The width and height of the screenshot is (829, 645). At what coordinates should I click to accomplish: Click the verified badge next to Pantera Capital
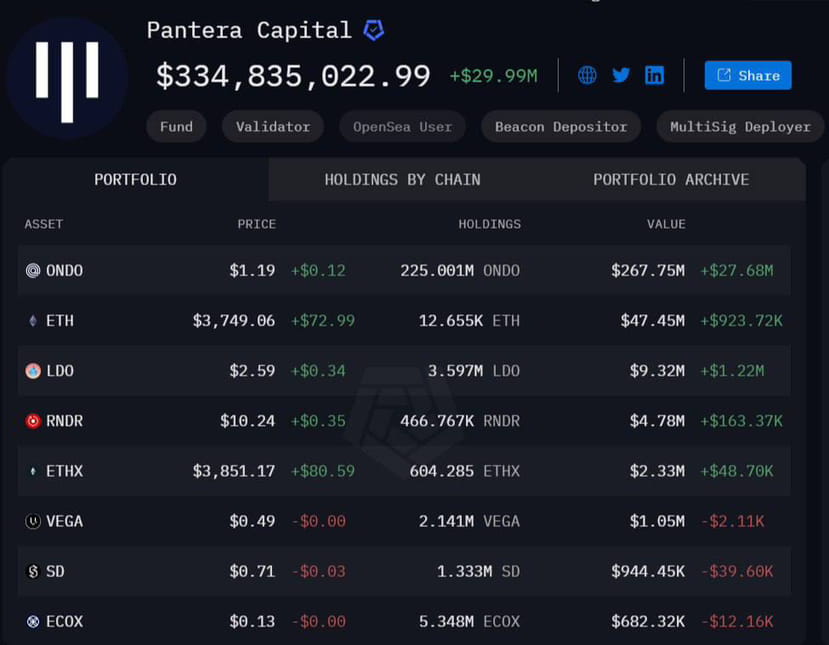(373, 30)
